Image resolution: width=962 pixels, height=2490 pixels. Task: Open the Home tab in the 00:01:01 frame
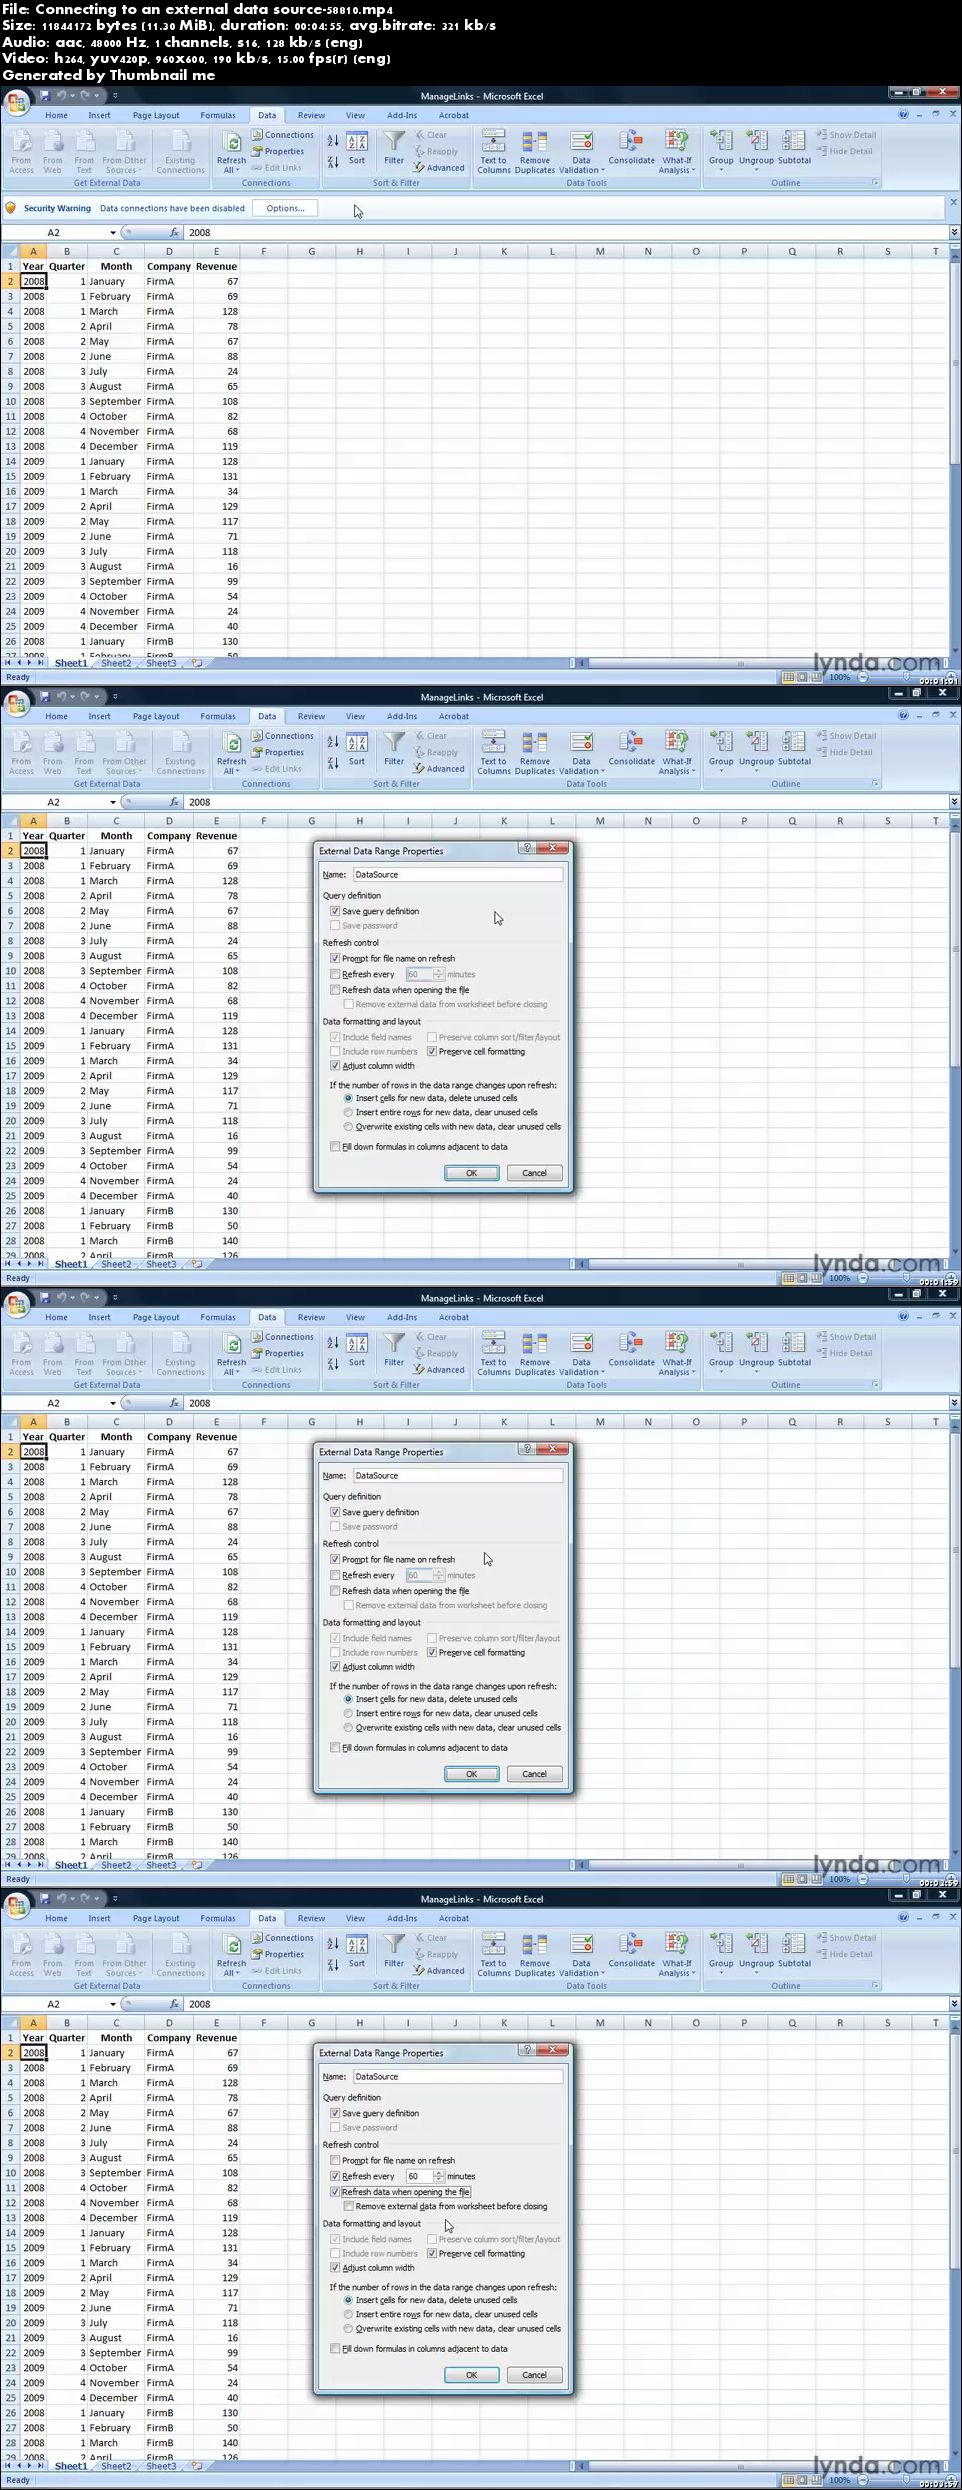coord(56,115)
